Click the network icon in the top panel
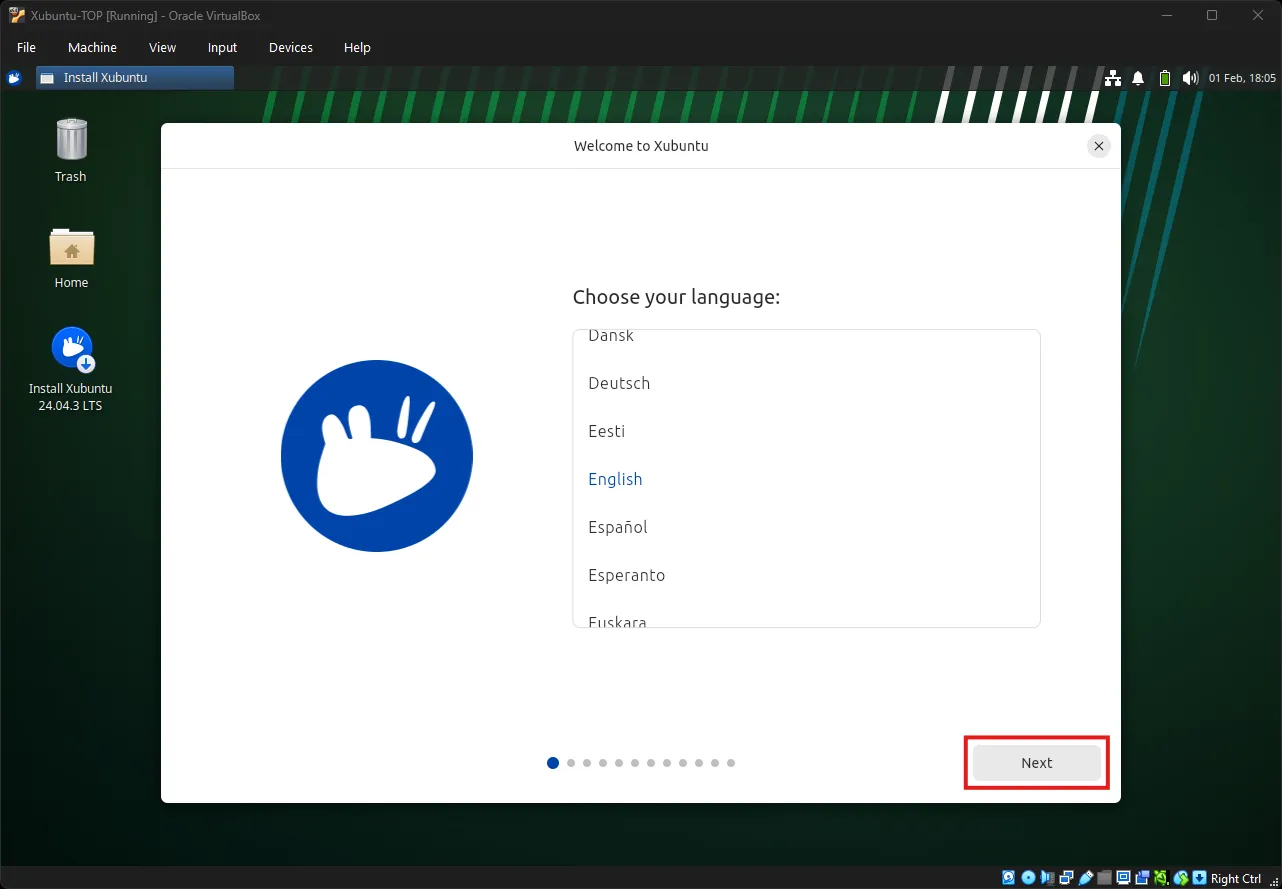Viewport: 1282px width, 889px height. 1112,77
